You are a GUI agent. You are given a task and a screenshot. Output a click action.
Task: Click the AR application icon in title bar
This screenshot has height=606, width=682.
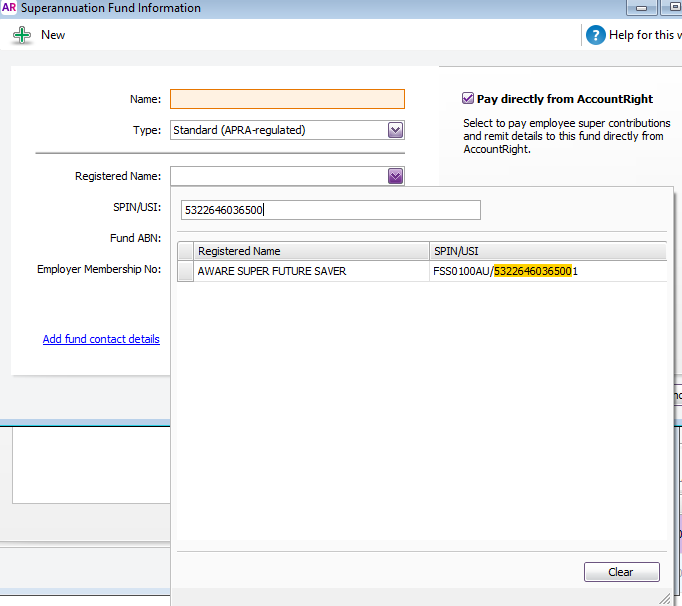(x=8, y=8)
